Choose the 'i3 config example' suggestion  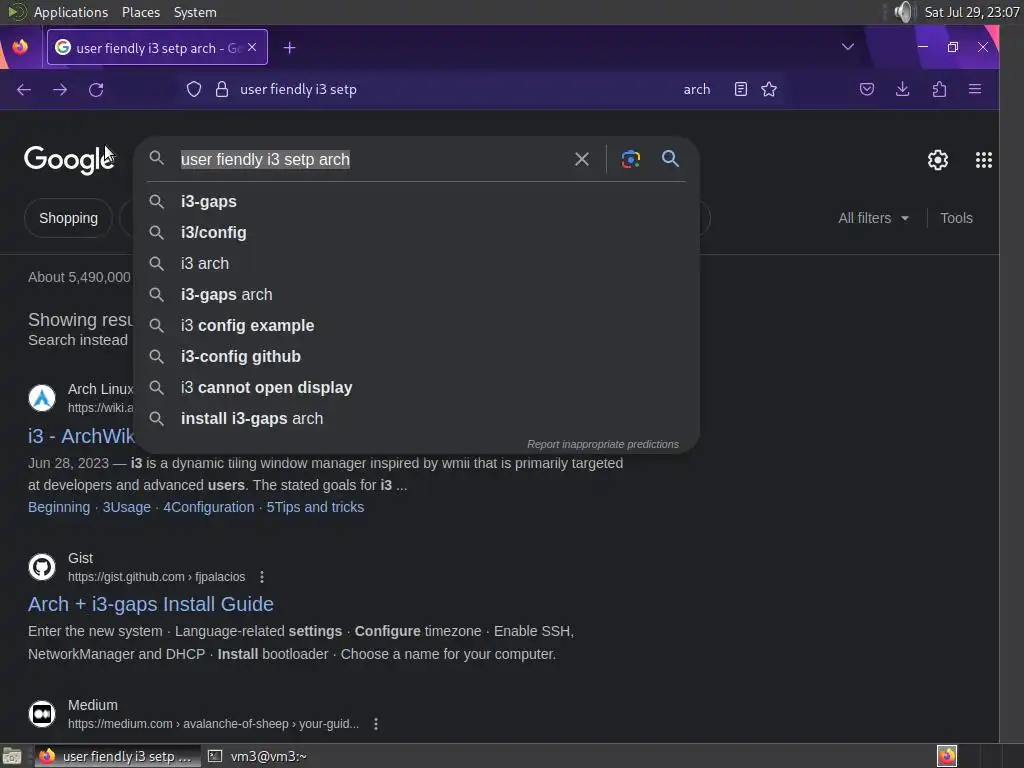tap(416, 326)
